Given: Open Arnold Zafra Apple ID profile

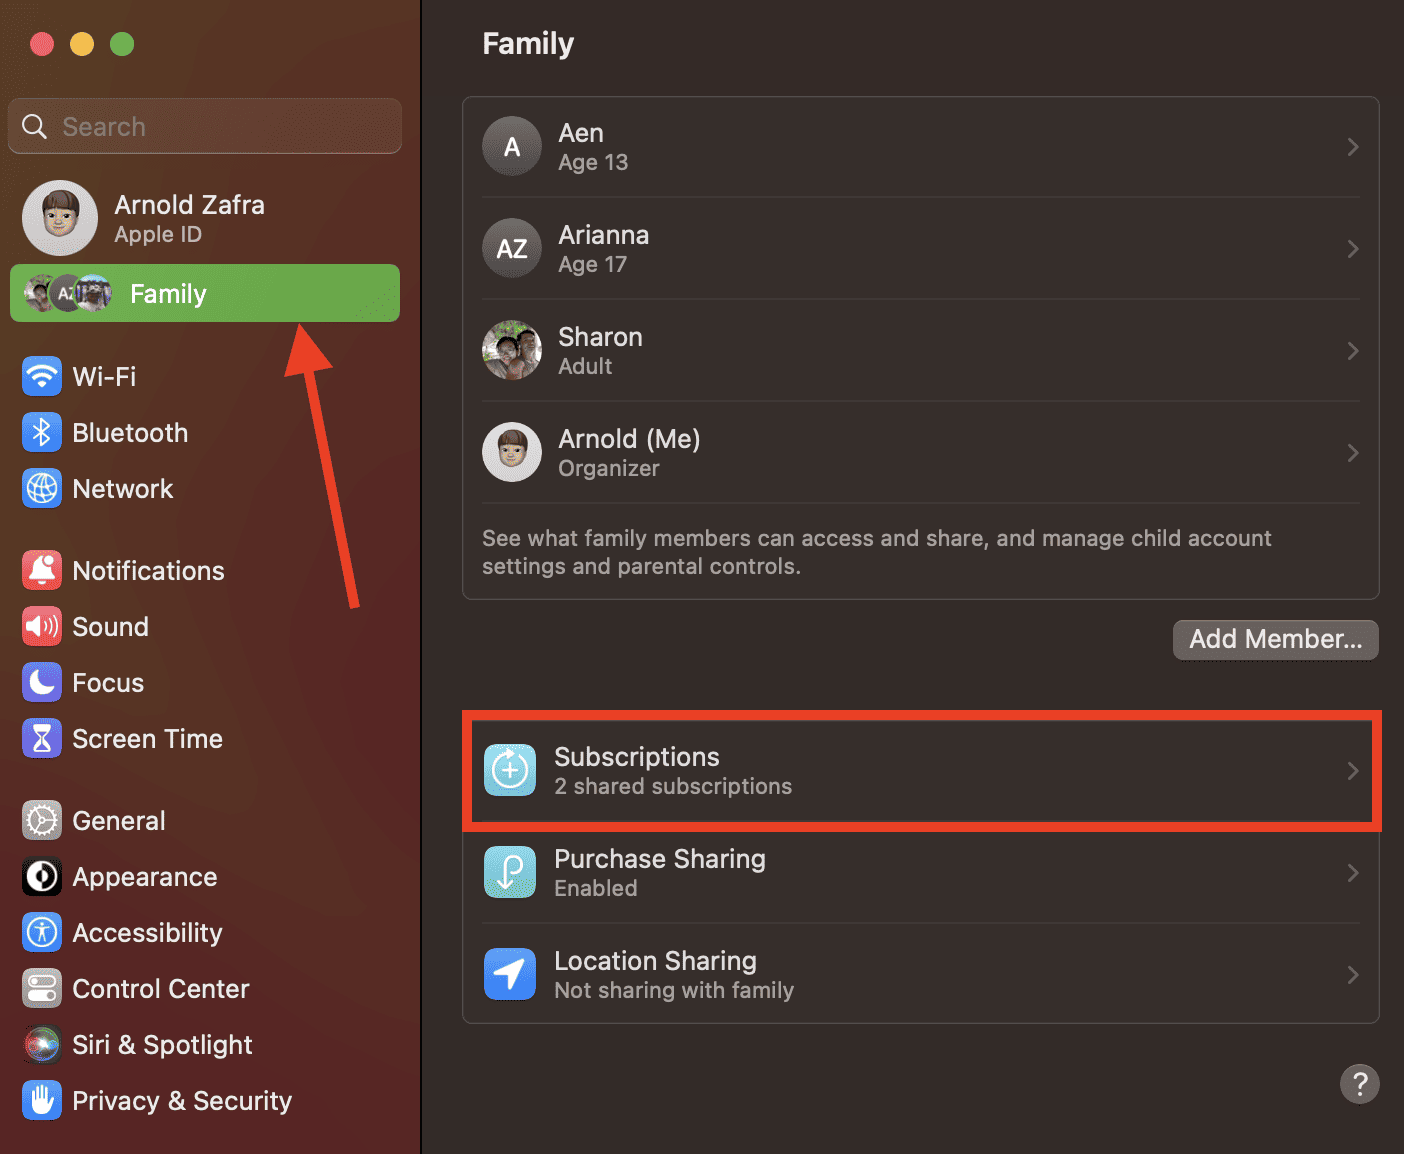Looking at the screenshot, I should click(188, 218).
